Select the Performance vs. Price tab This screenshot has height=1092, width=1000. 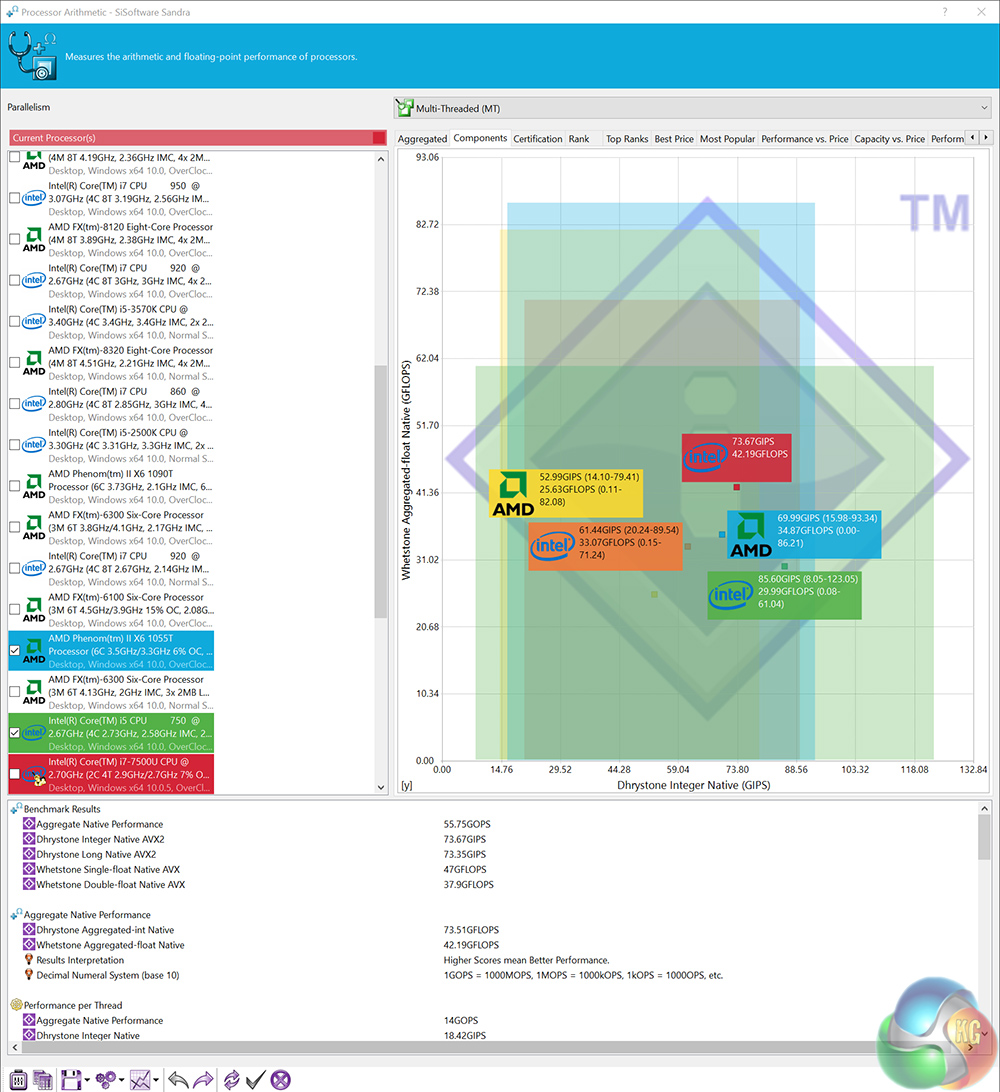[804, 139]
